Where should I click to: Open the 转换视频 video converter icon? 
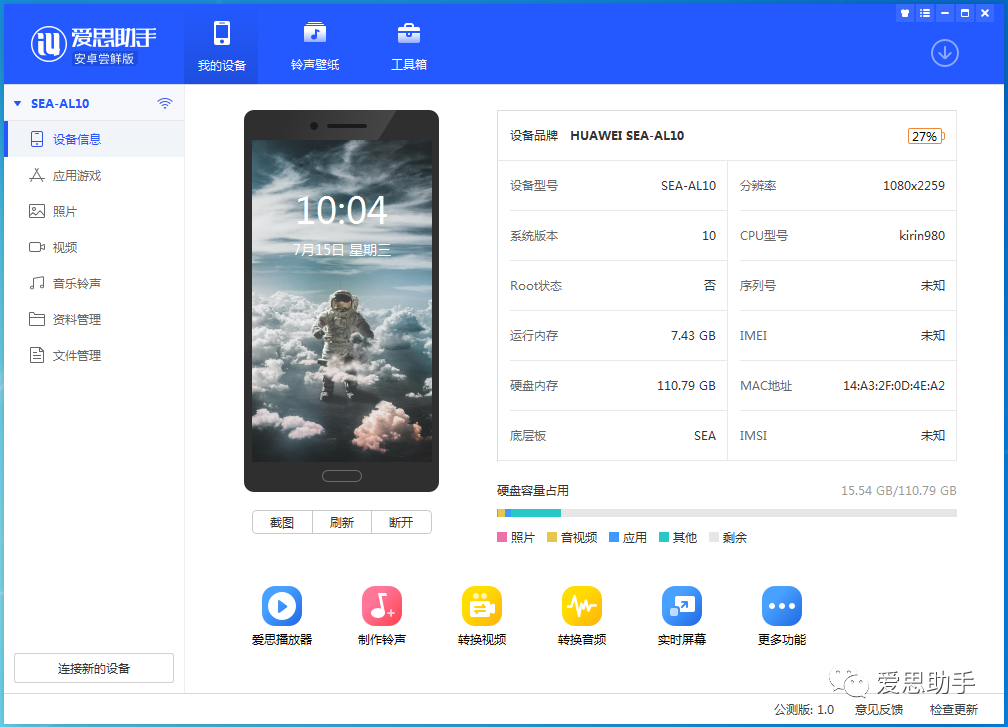point(482,606)
